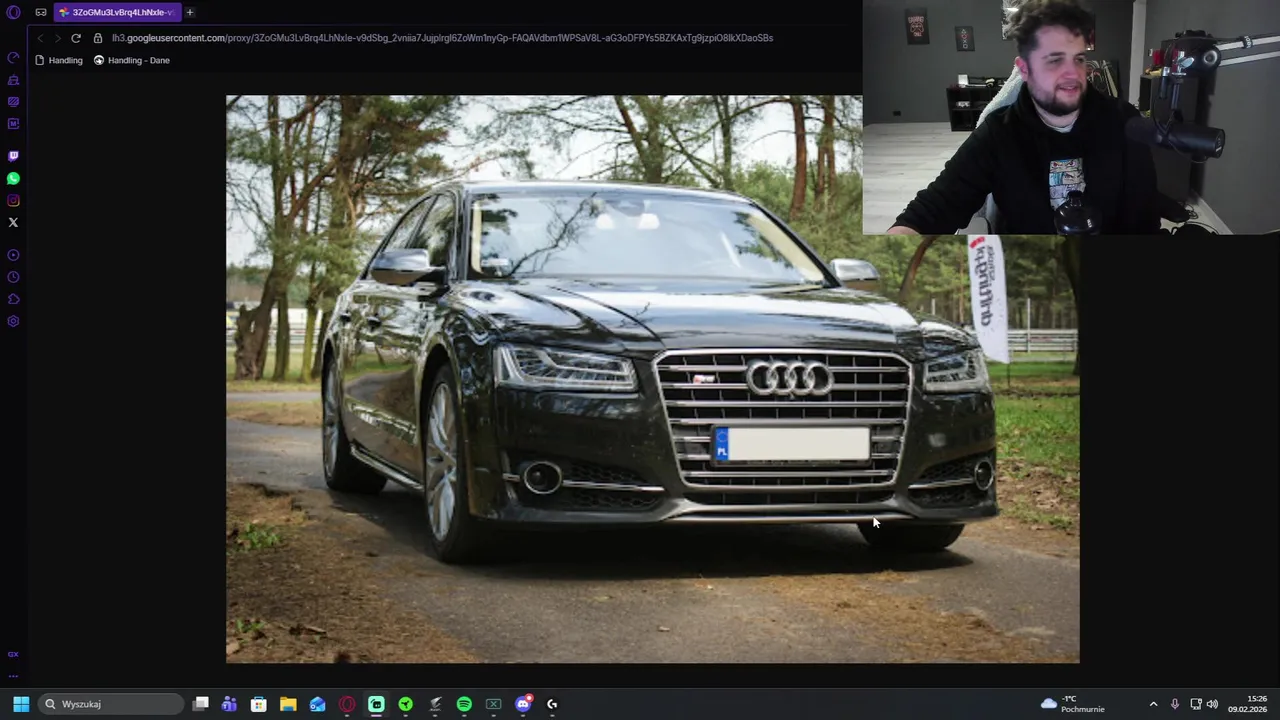1280x720 pixels.
Task: Select the googleusercontent image tab
Action: coord(116,12)
